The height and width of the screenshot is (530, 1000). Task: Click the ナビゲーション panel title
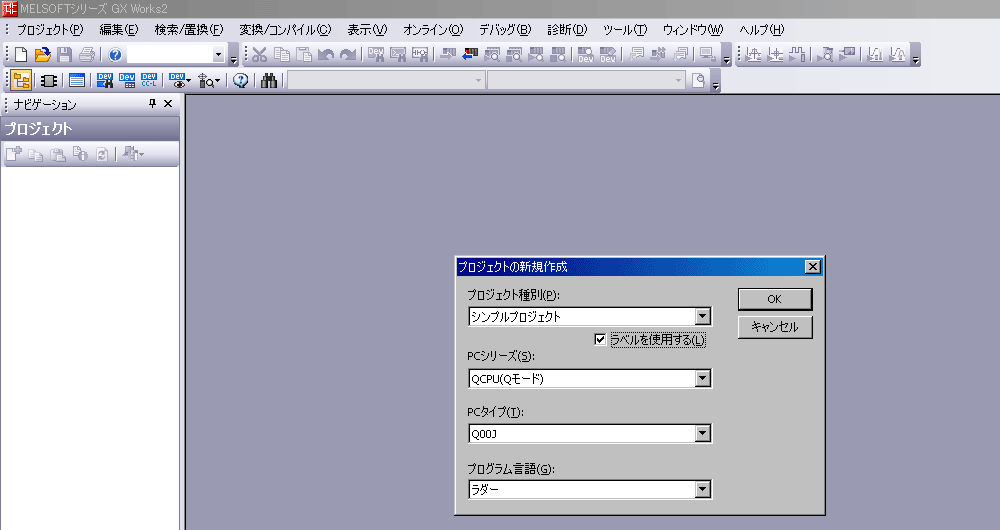tap(45, 105)
